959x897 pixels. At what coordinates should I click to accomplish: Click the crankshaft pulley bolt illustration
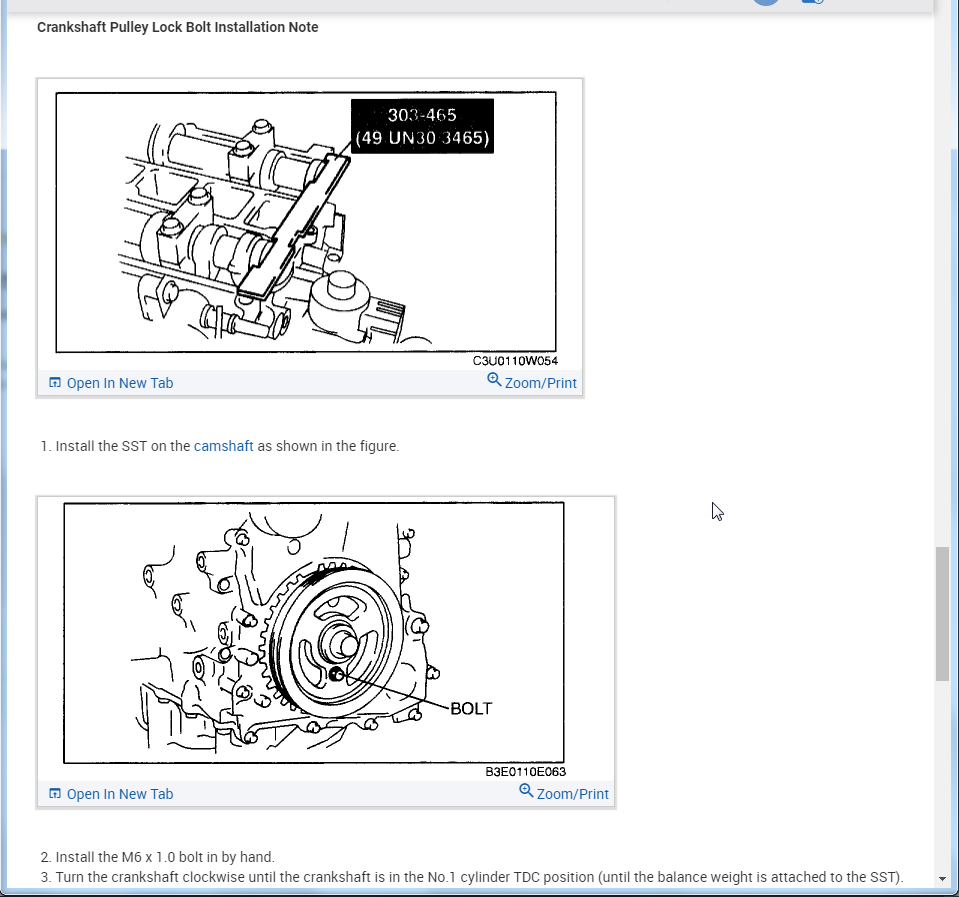(314, 633)
